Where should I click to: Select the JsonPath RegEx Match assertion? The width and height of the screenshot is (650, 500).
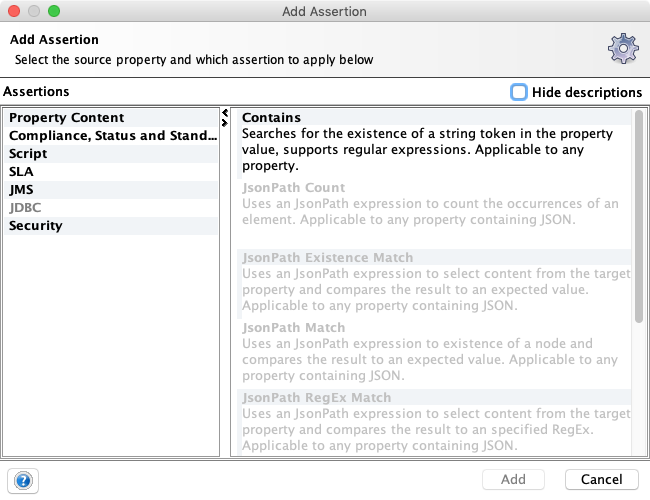pos(316,398)
